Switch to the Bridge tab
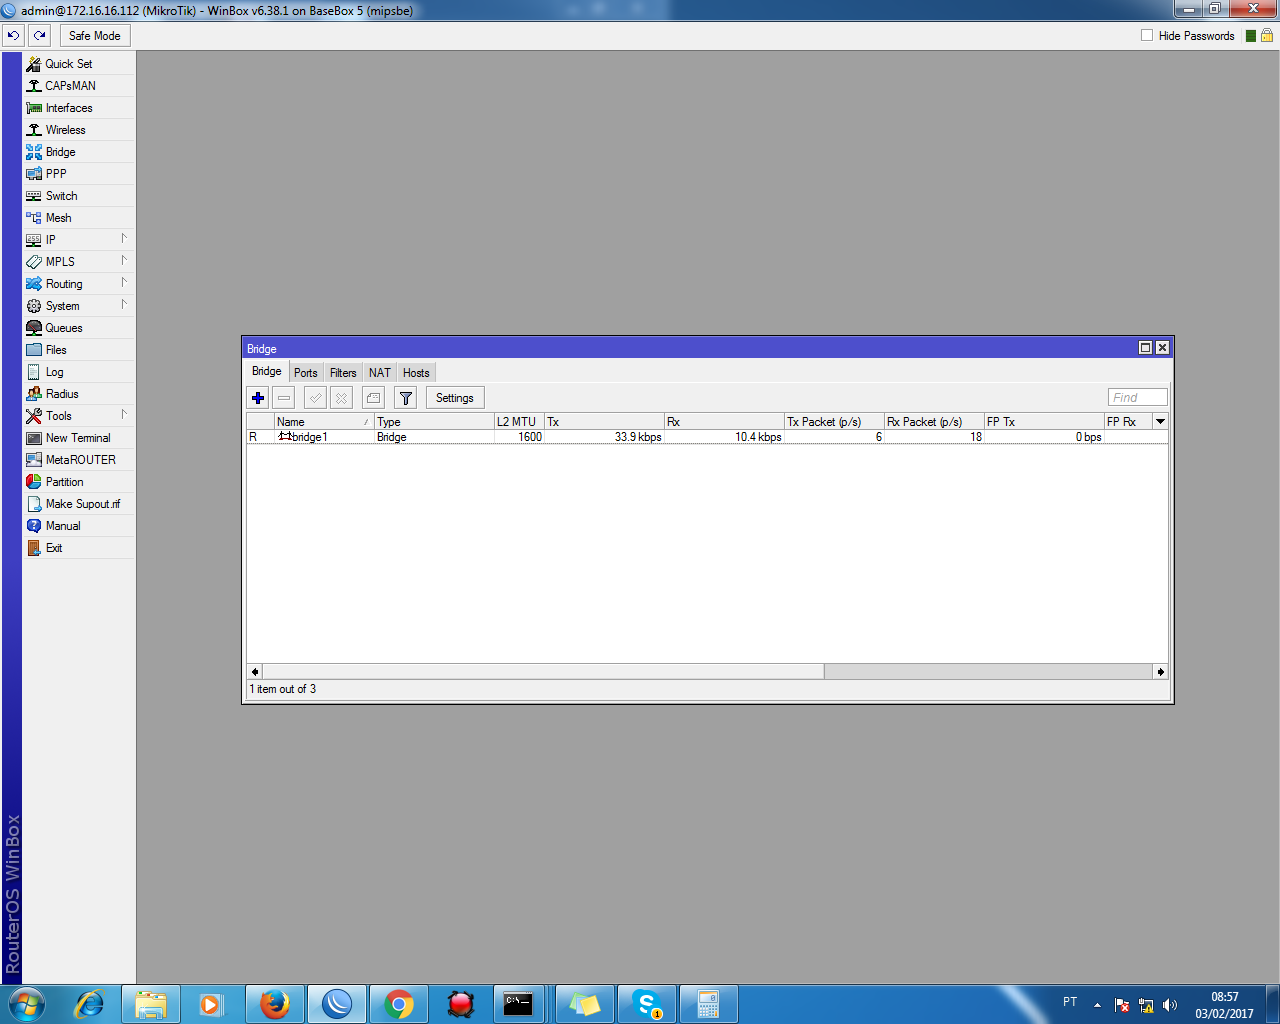The height and width of the screenshot is (1024, 1280). point(267,372)
